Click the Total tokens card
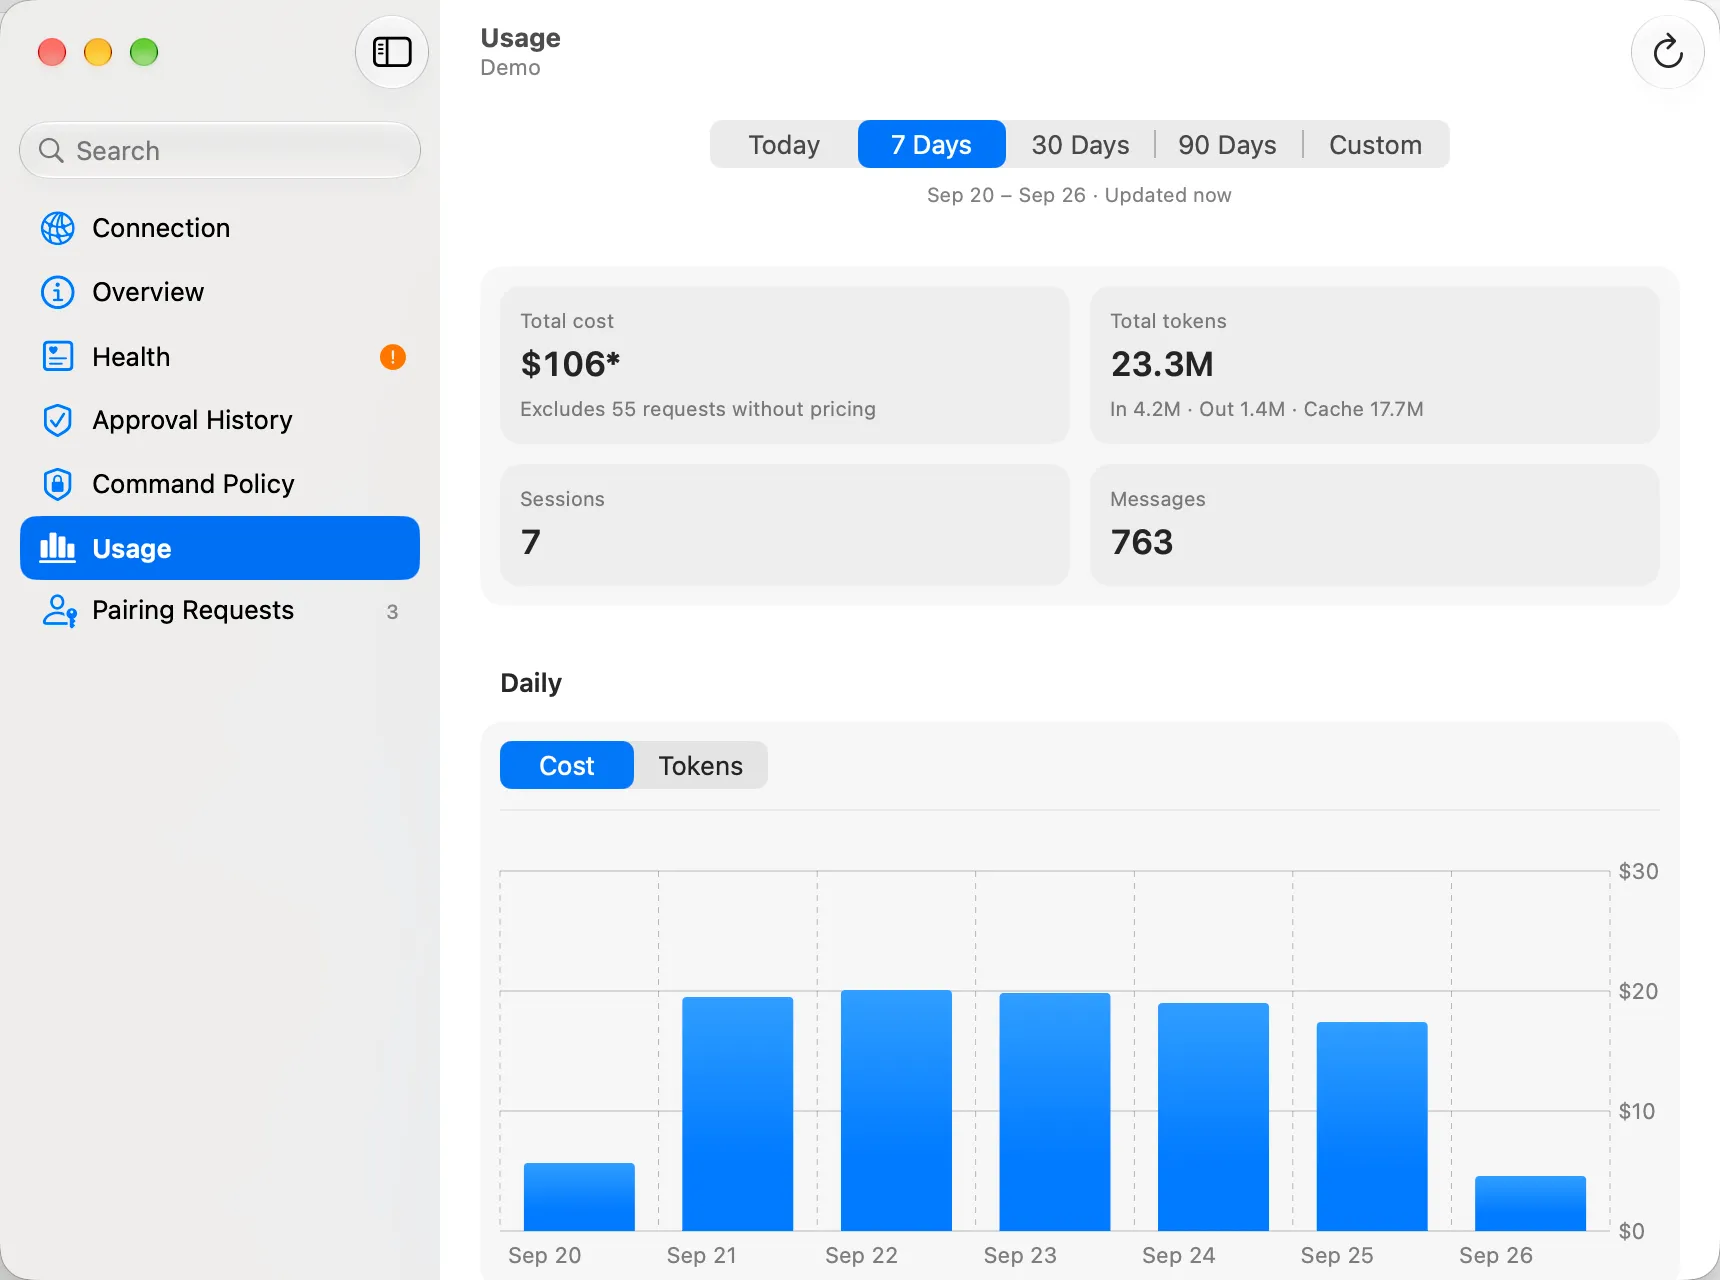1720x1280 pixels. coord(1375,365)
